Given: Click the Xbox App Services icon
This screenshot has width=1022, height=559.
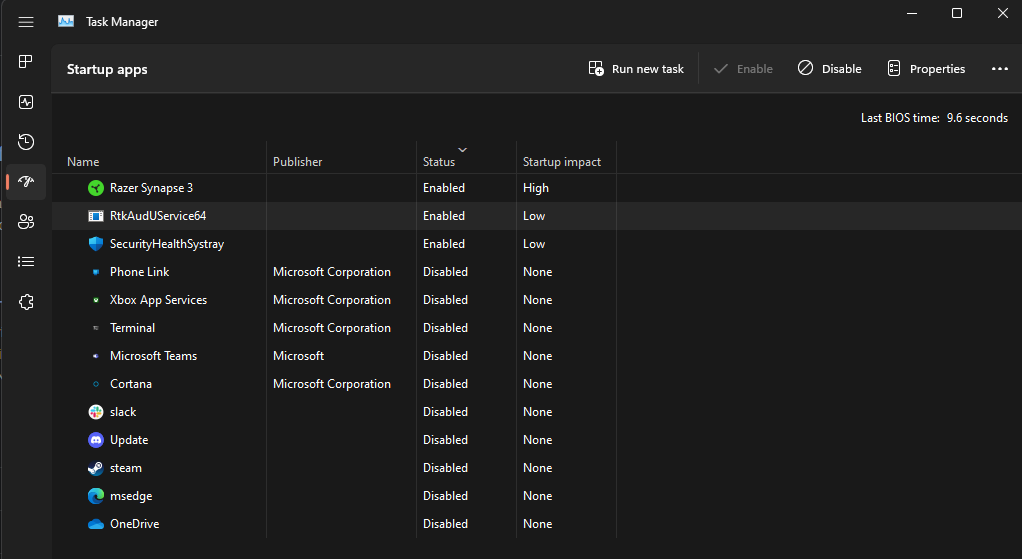Looking at the screenshot, I should 96,300.
